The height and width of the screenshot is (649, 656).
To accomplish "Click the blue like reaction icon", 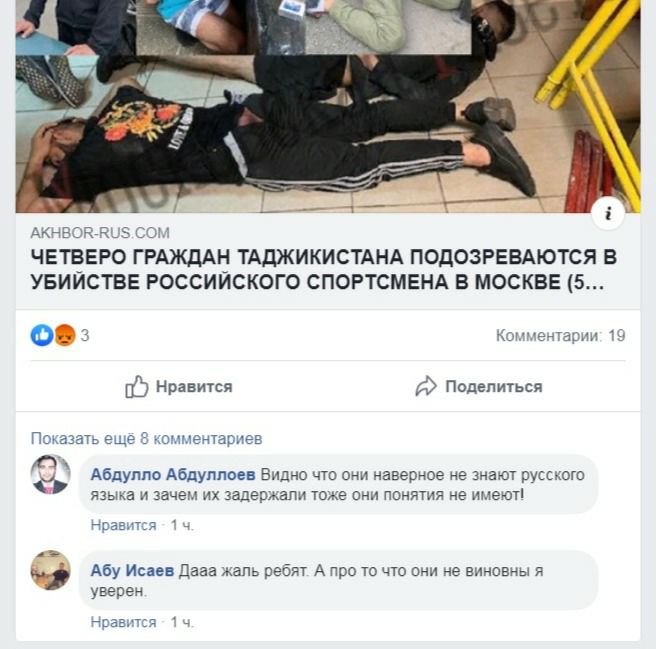I will (42, 335).
